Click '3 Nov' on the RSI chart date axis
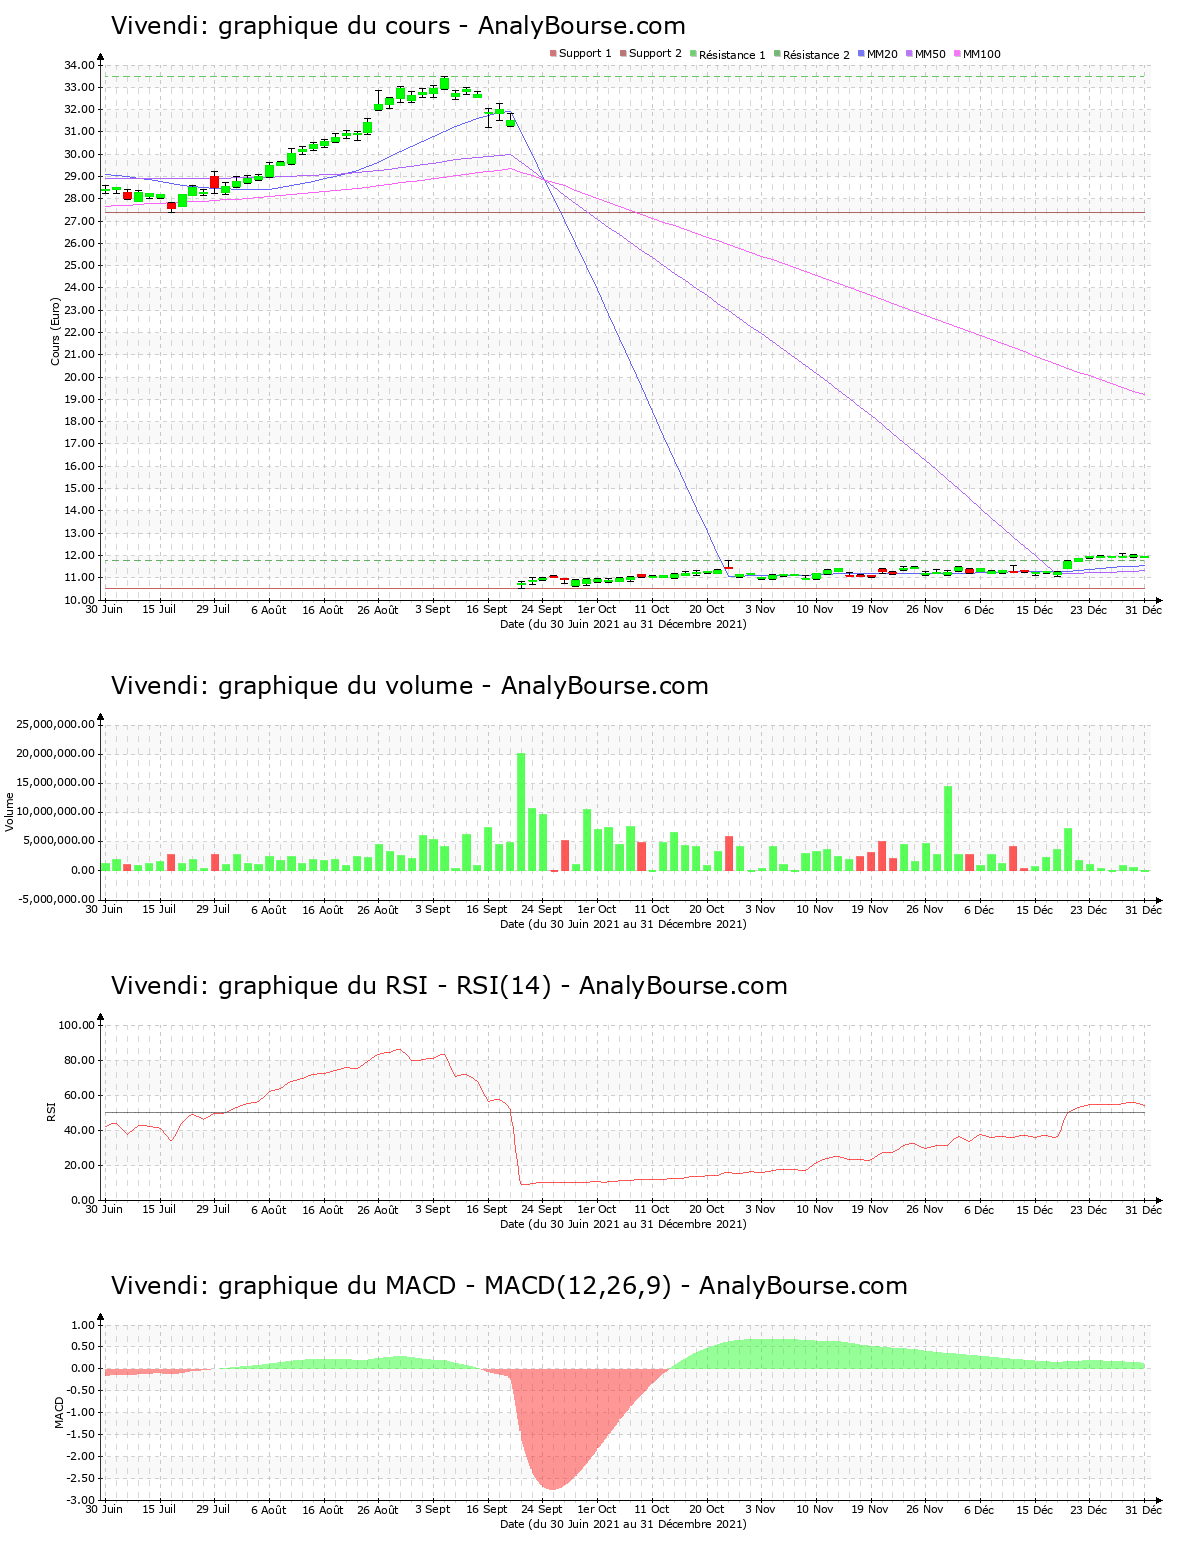1200x1550 pixels. click(x=760, y=1209)
